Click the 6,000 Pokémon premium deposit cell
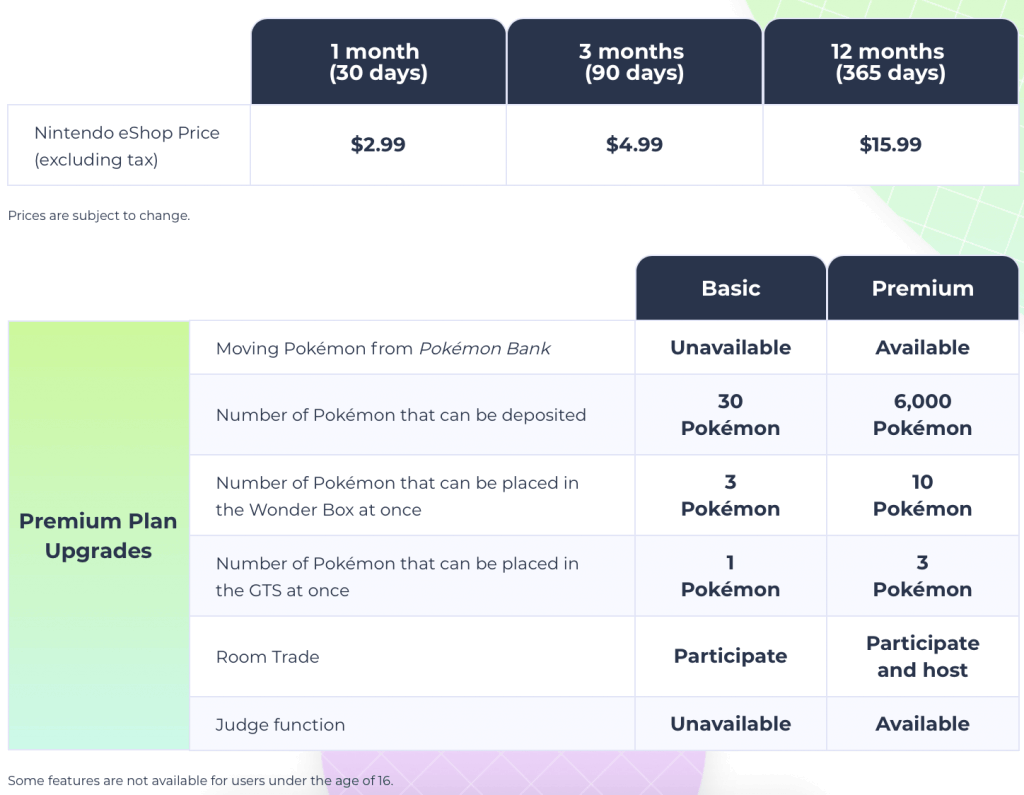This screenshot has width=1024, height=795. point(923,415)
